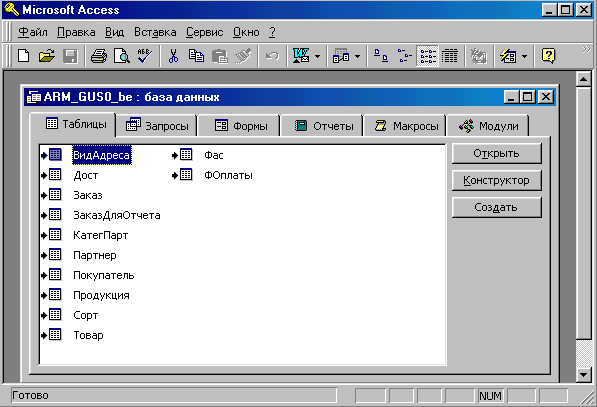Click the Конструктор button

(x=496, y=180)
